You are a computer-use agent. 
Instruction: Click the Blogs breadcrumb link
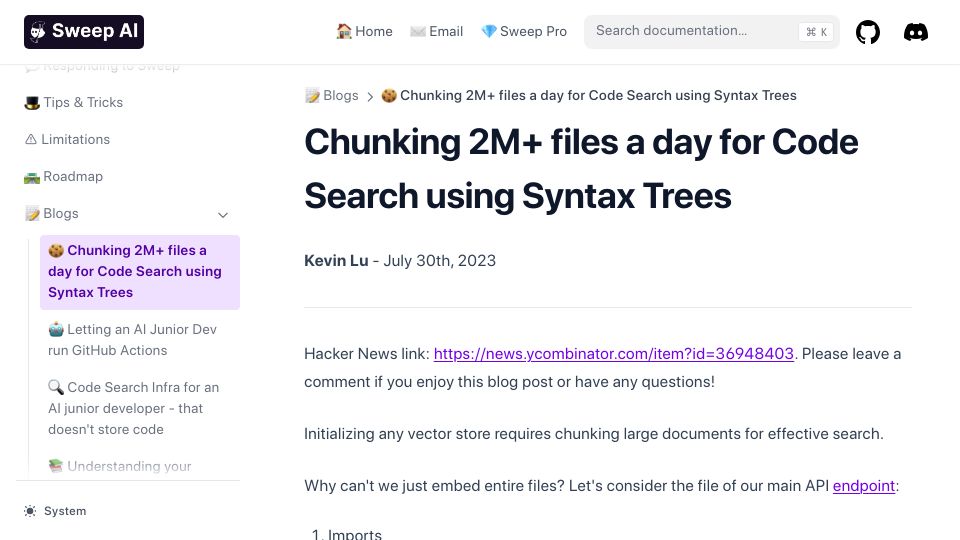click(331, 96)
